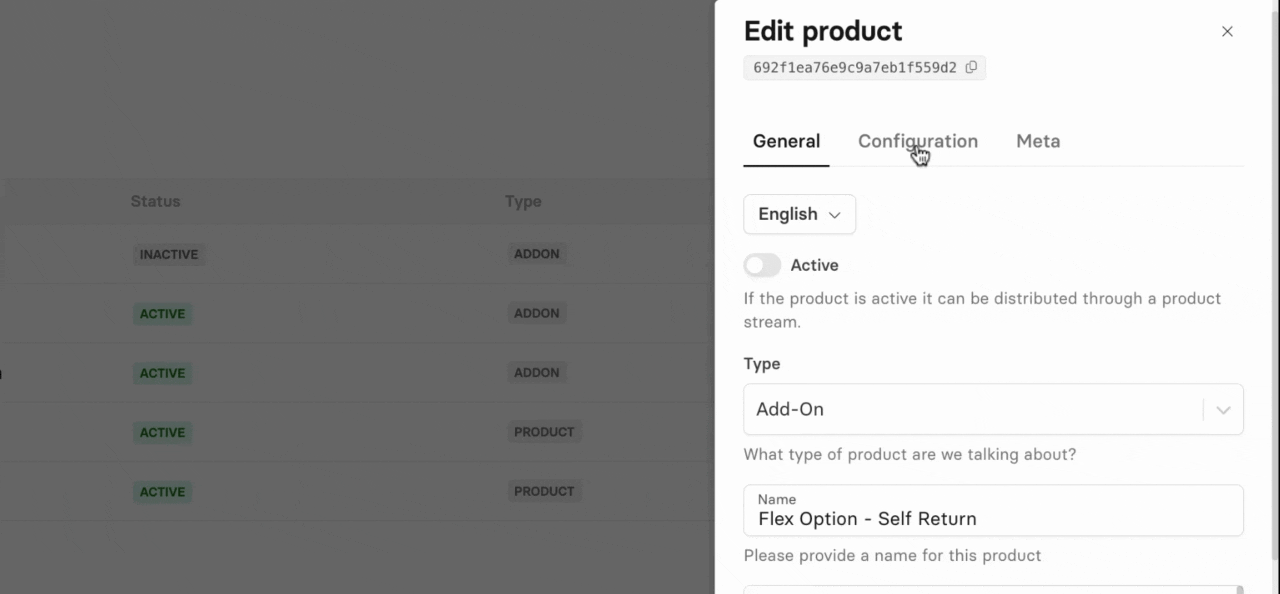This screenshot has width=1280, height=594.
Task: Sort by the Type column header
Action: click(522, 201)
